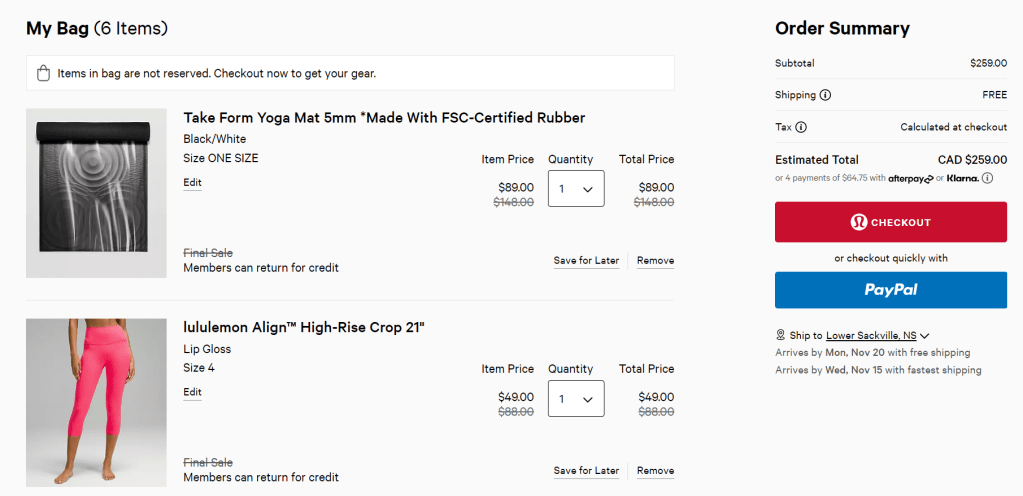The width and height of the screenshot is (1023, 496).
Task: Edit the Align High-Rise Crop item
Action: pos(192,392)
